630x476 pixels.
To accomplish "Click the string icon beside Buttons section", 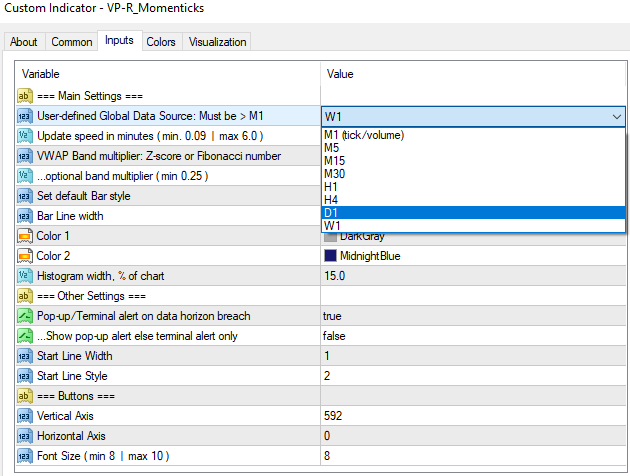I will click(26, 396).
